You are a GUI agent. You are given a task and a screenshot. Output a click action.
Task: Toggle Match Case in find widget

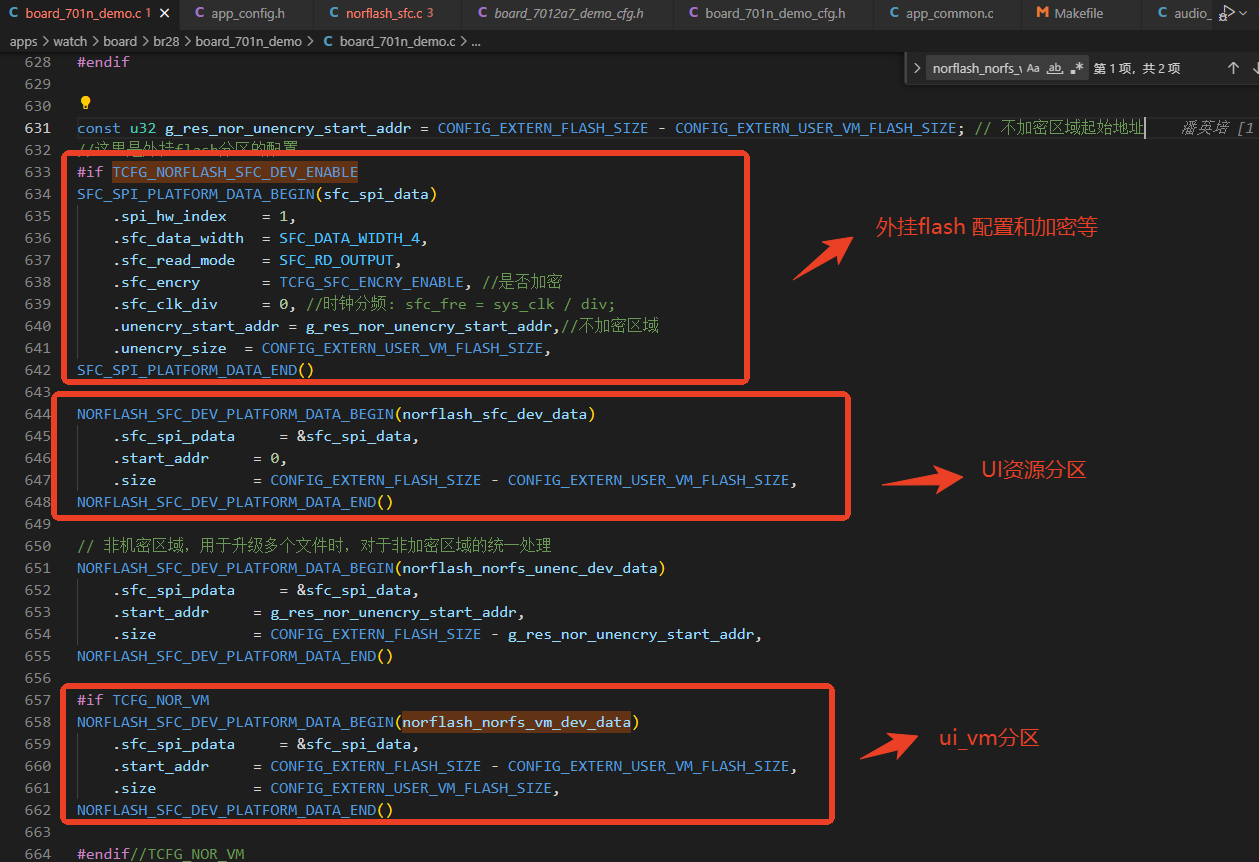click(1033, 68)
